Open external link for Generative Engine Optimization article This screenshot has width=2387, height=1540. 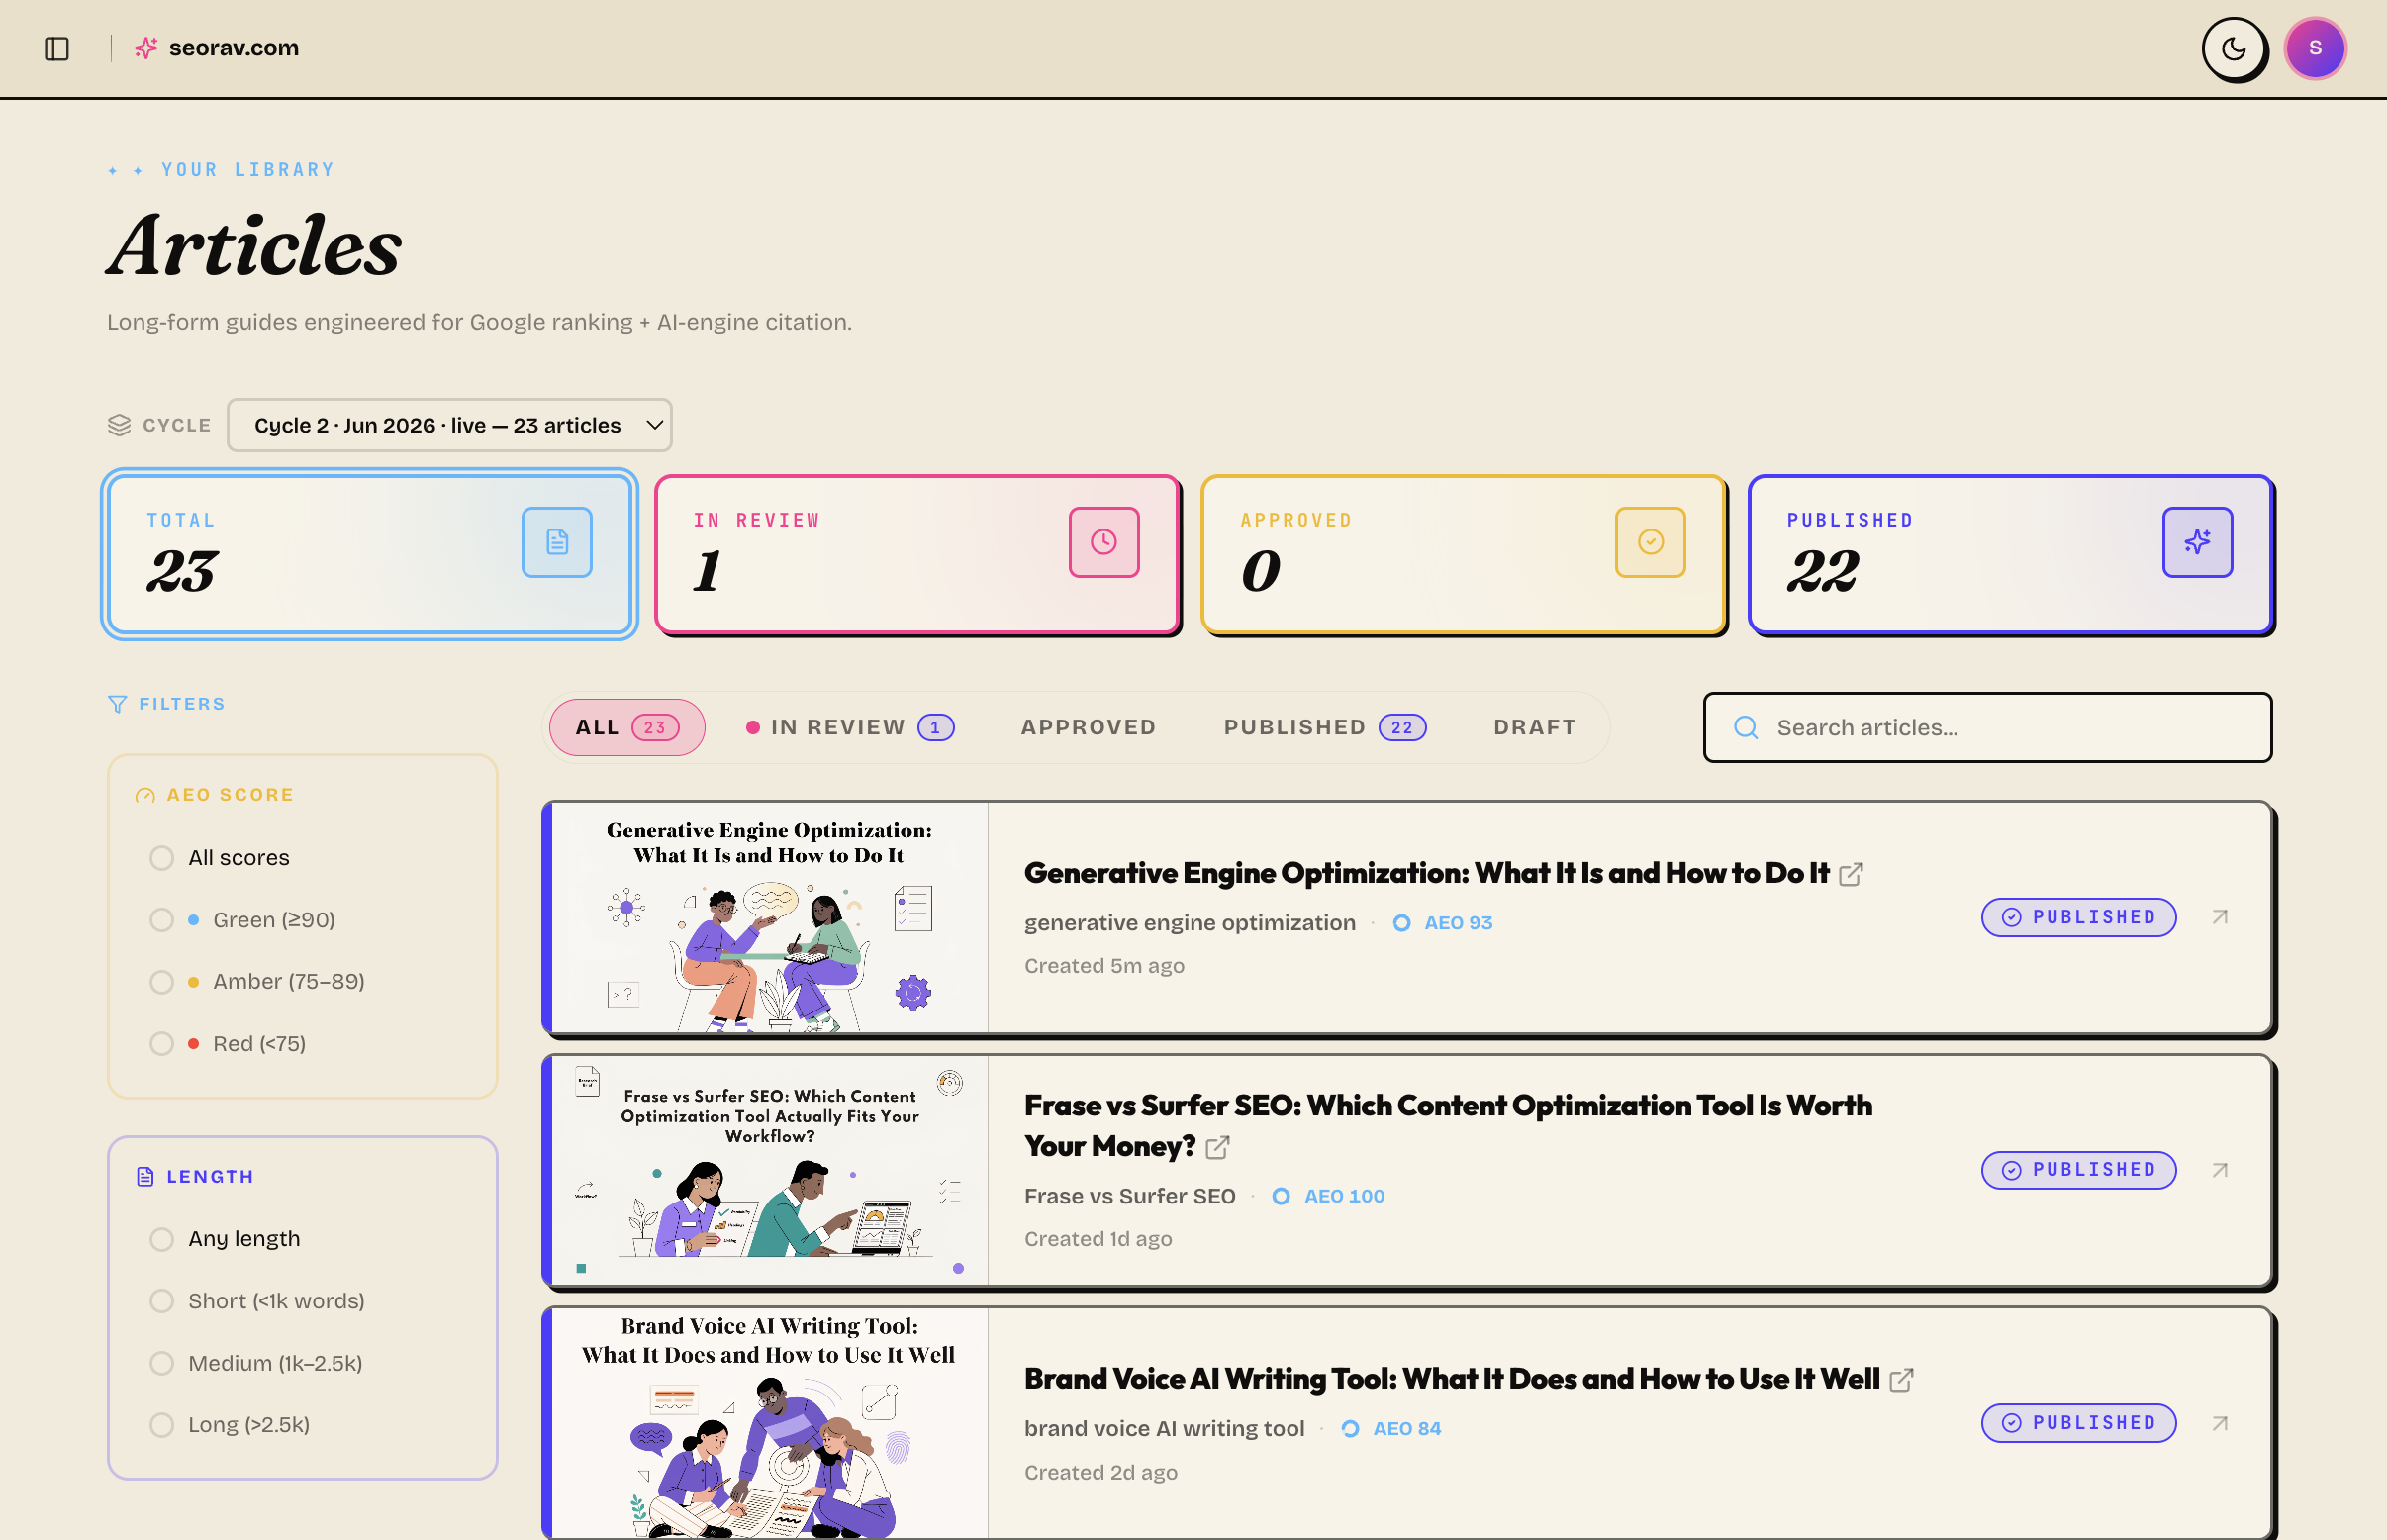(1850, 874)
